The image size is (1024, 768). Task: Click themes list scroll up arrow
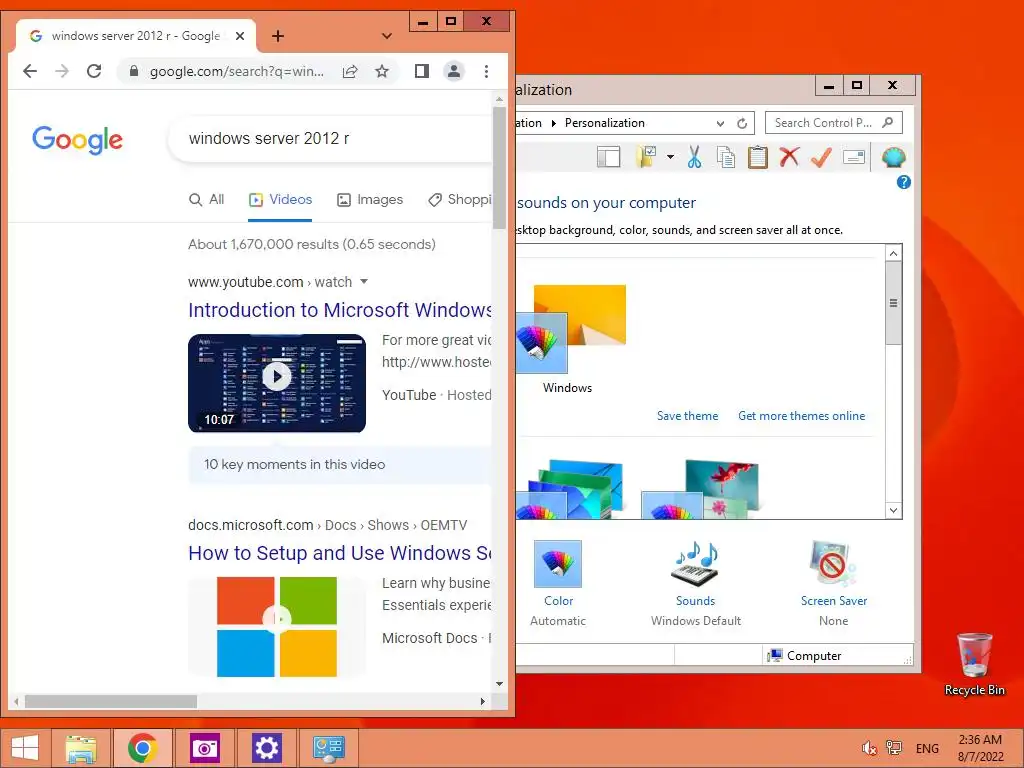click(x=893, y=253)
